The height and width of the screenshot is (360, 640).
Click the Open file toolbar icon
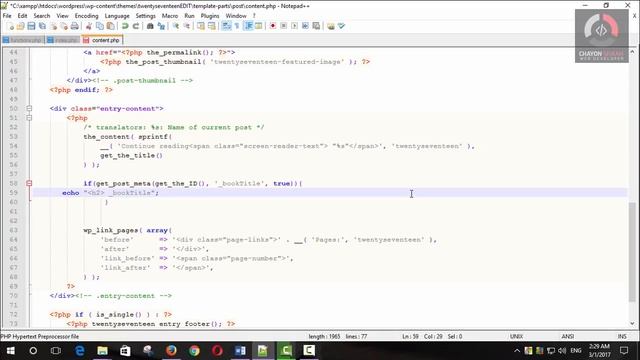tap(20, 26)
